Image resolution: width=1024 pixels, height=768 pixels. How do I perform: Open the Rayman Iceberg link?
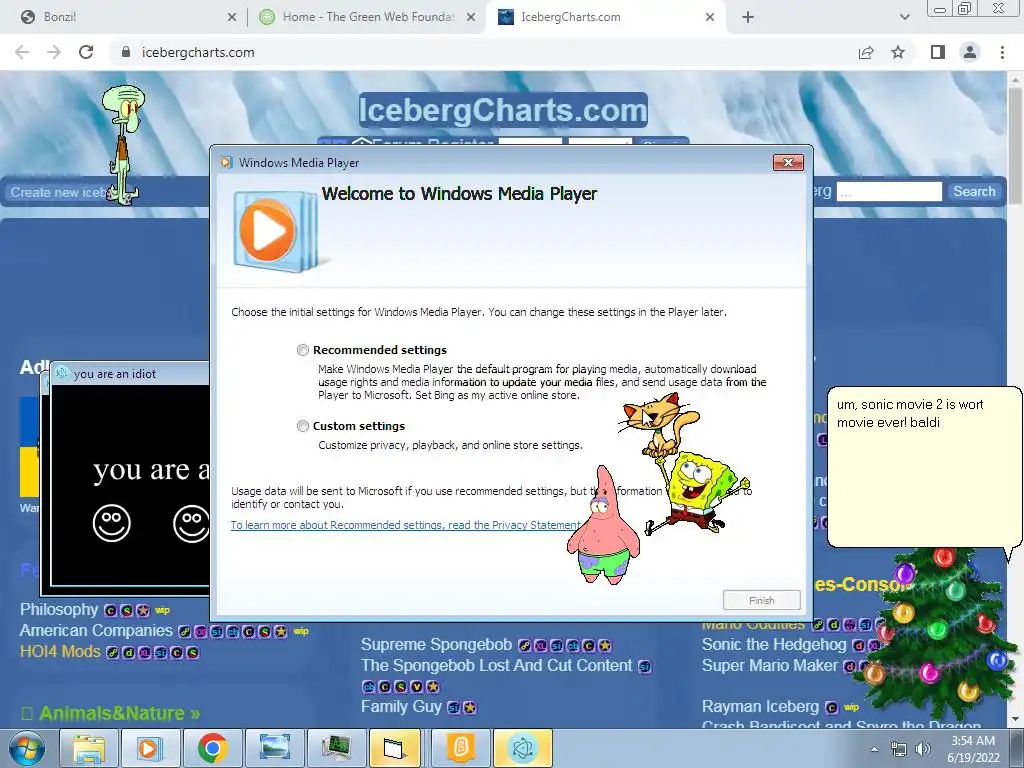click(x=760, y=707)
